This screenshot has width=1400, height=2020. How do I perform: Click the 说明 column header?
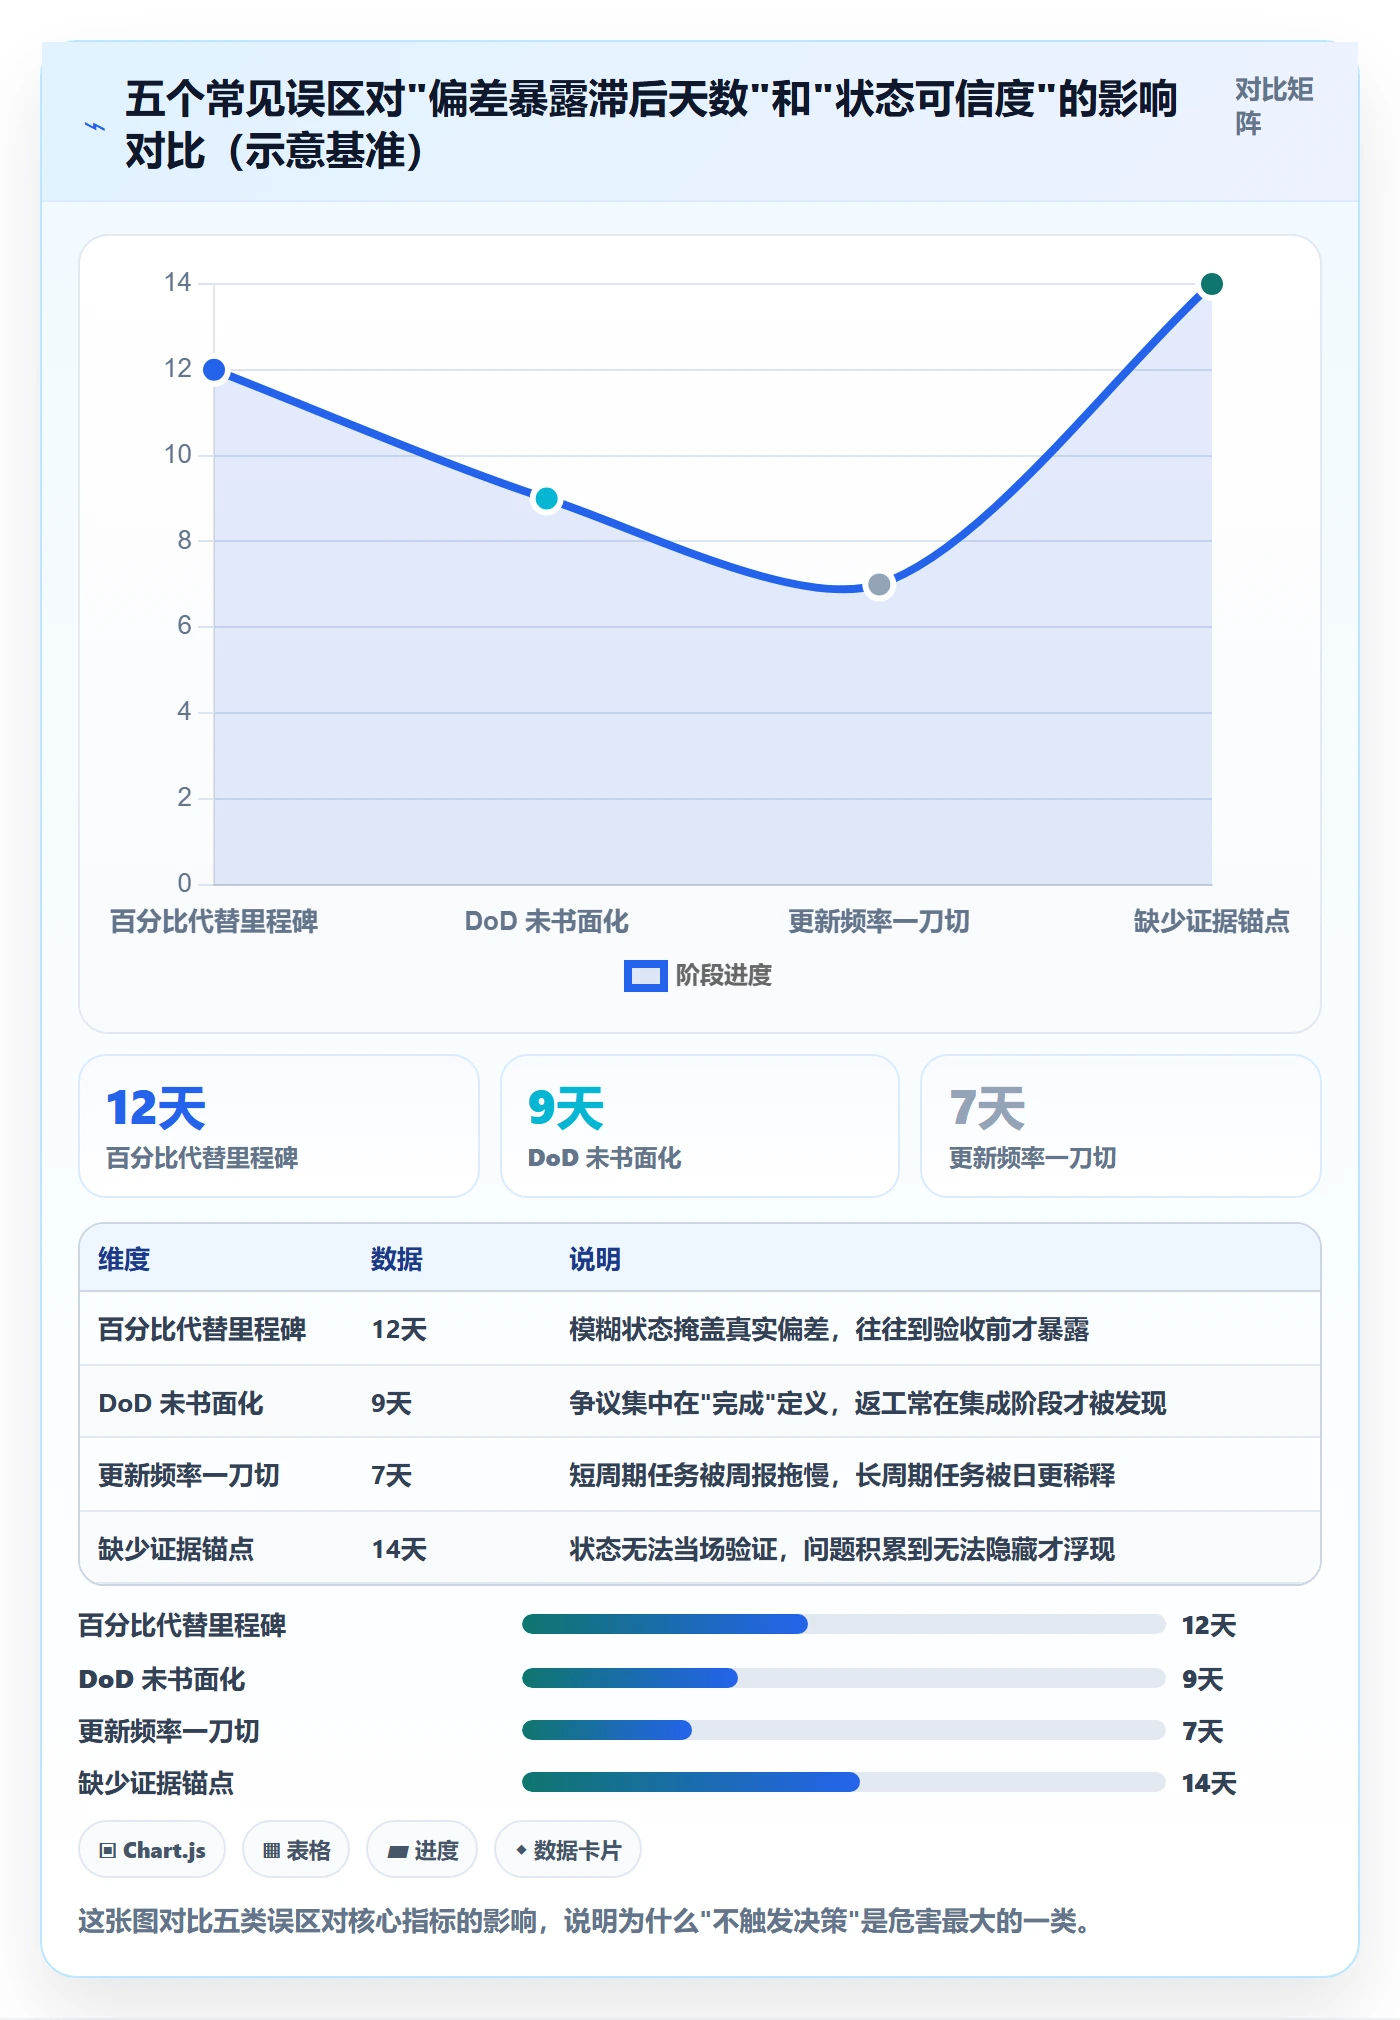(595, 1259)
